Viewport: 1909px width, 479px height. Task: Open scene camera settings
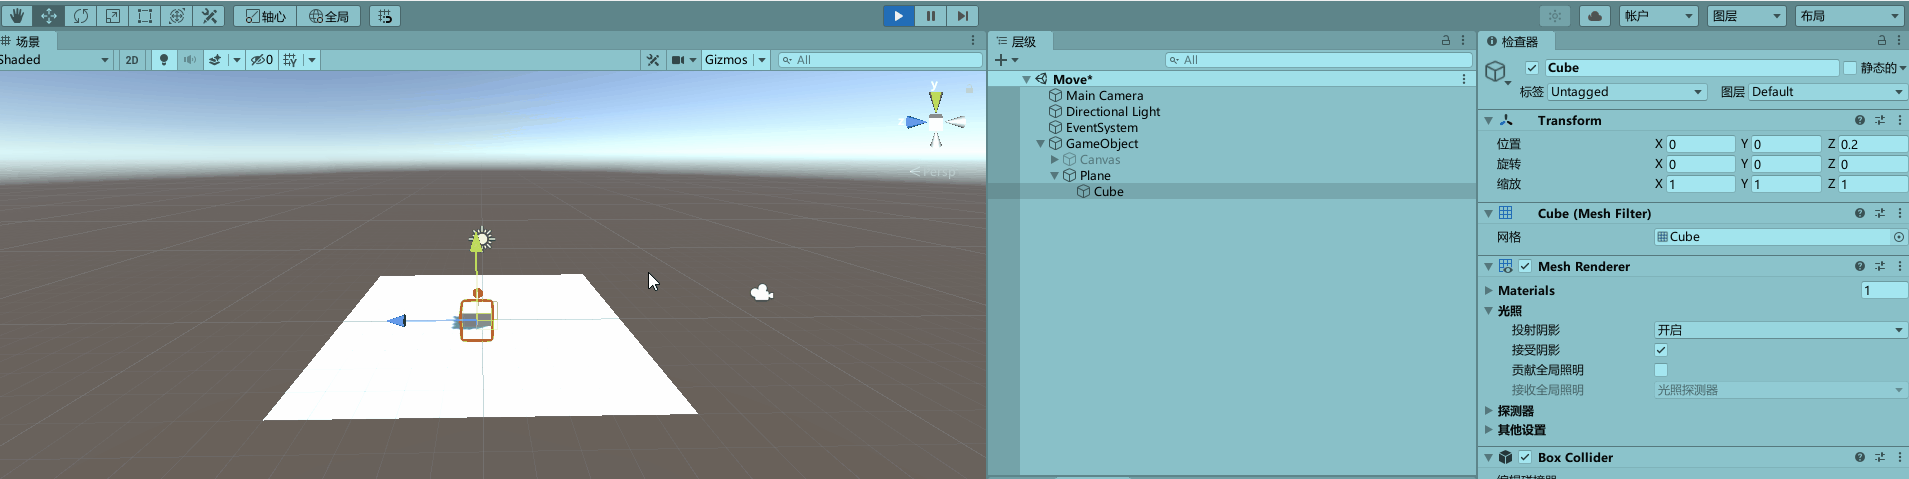[x=679, y=60]
